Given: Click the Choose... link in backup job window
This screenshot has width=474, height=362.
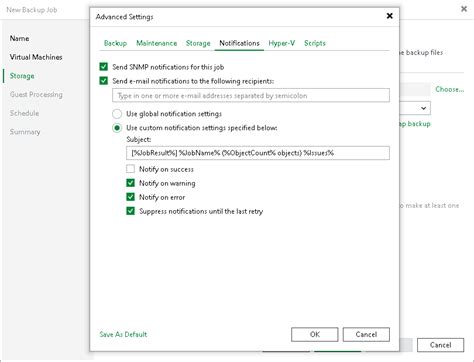Looking at the screenshot, I should (x=449, y=89).
